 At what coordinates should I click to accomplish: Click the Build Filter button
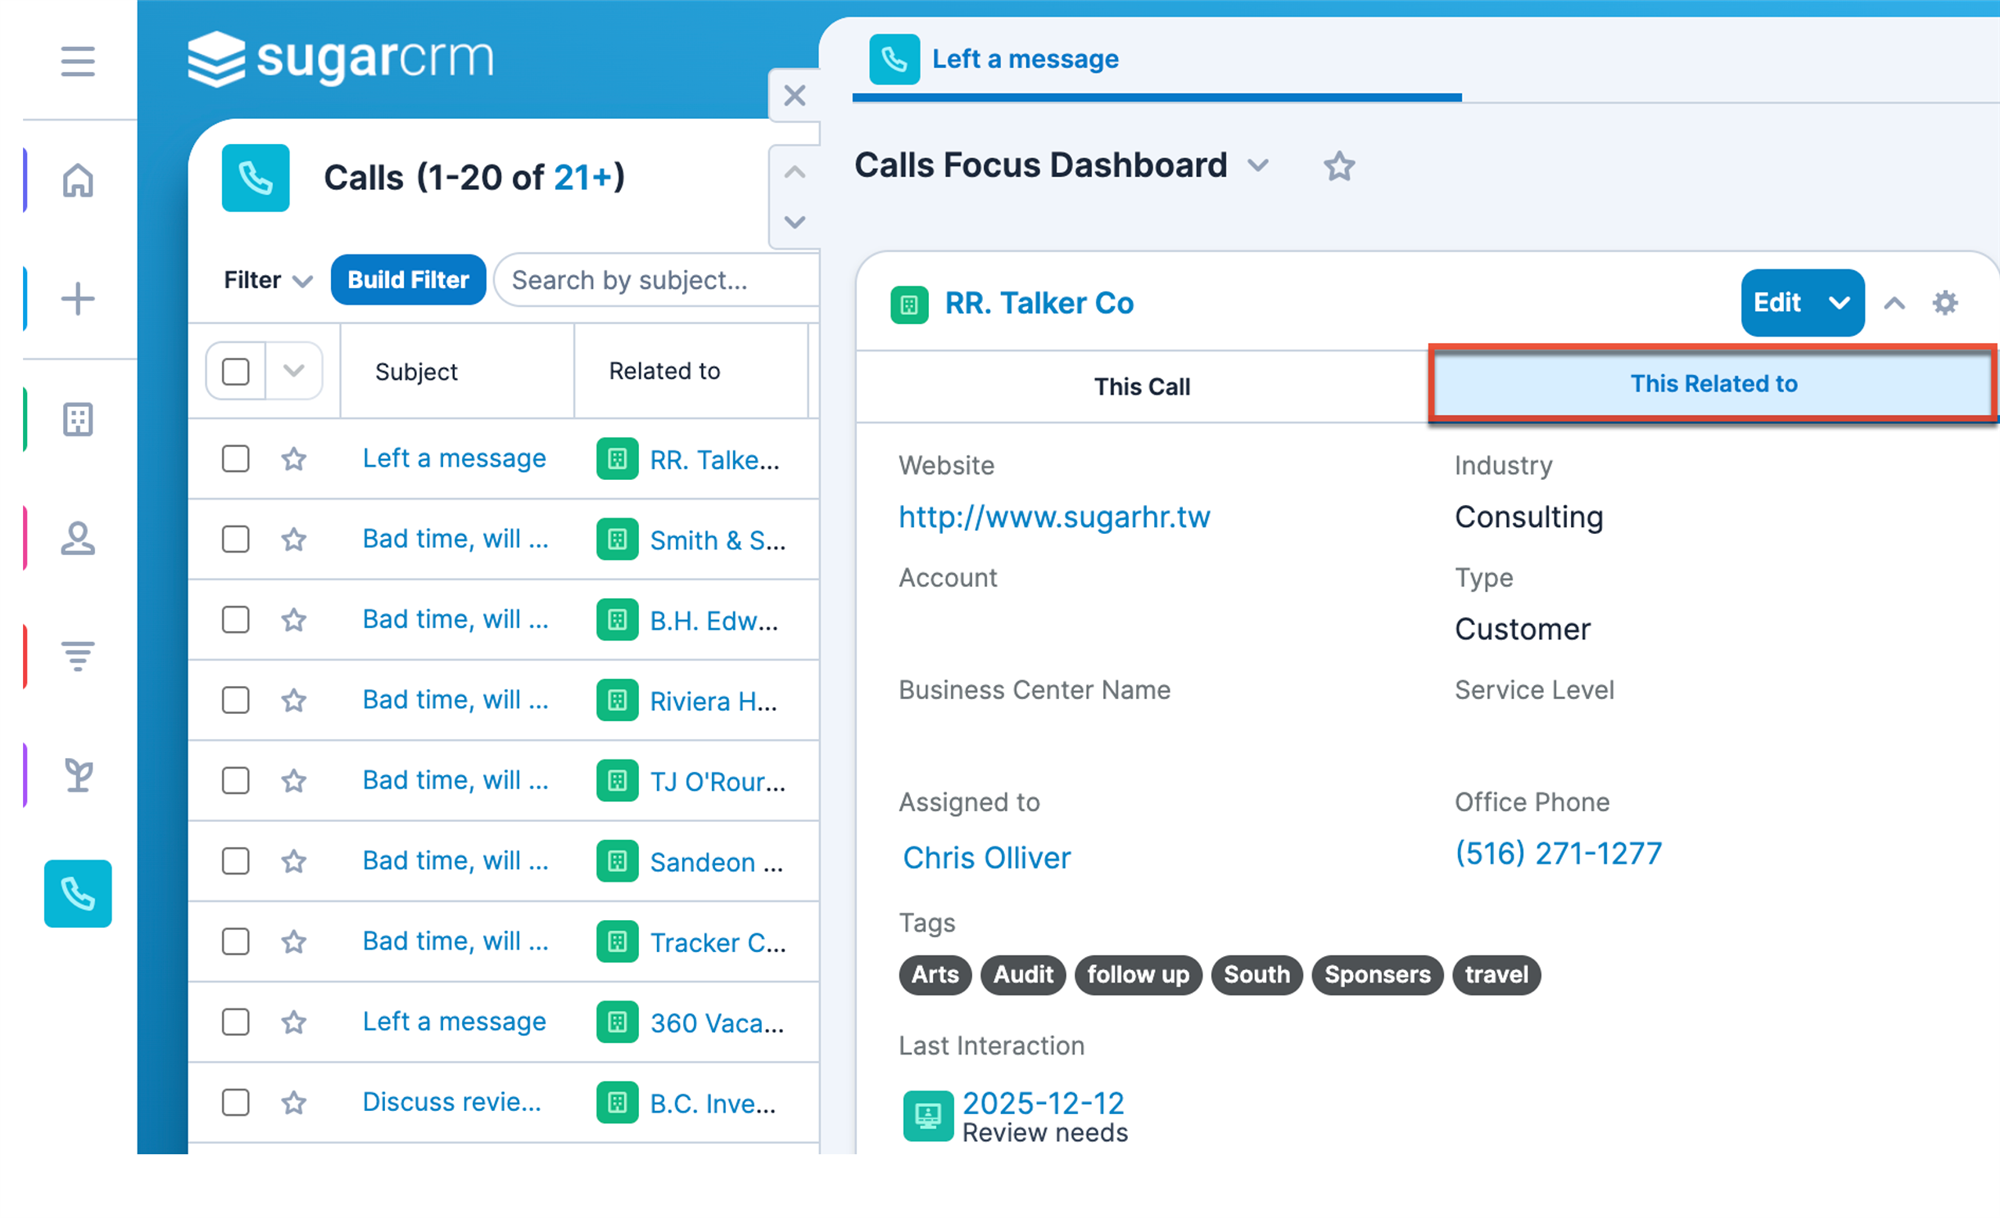point(408,279)
